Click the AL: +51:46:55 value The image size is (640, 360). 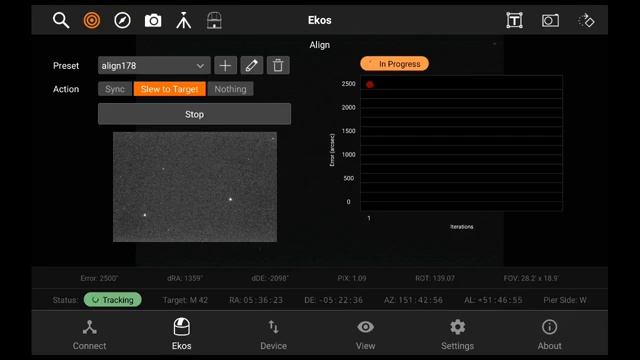493,300
